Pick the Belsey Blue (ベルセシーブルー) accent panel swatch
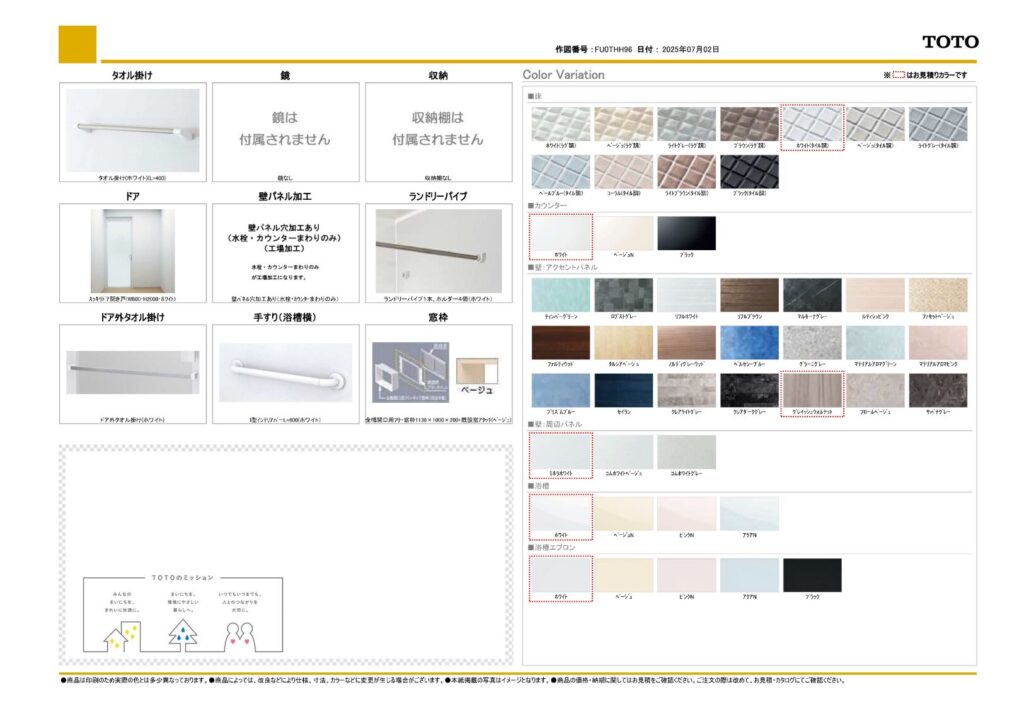The height and width of the screenshot is (709, 1024). pyautogui.click(x=749, y=343)
